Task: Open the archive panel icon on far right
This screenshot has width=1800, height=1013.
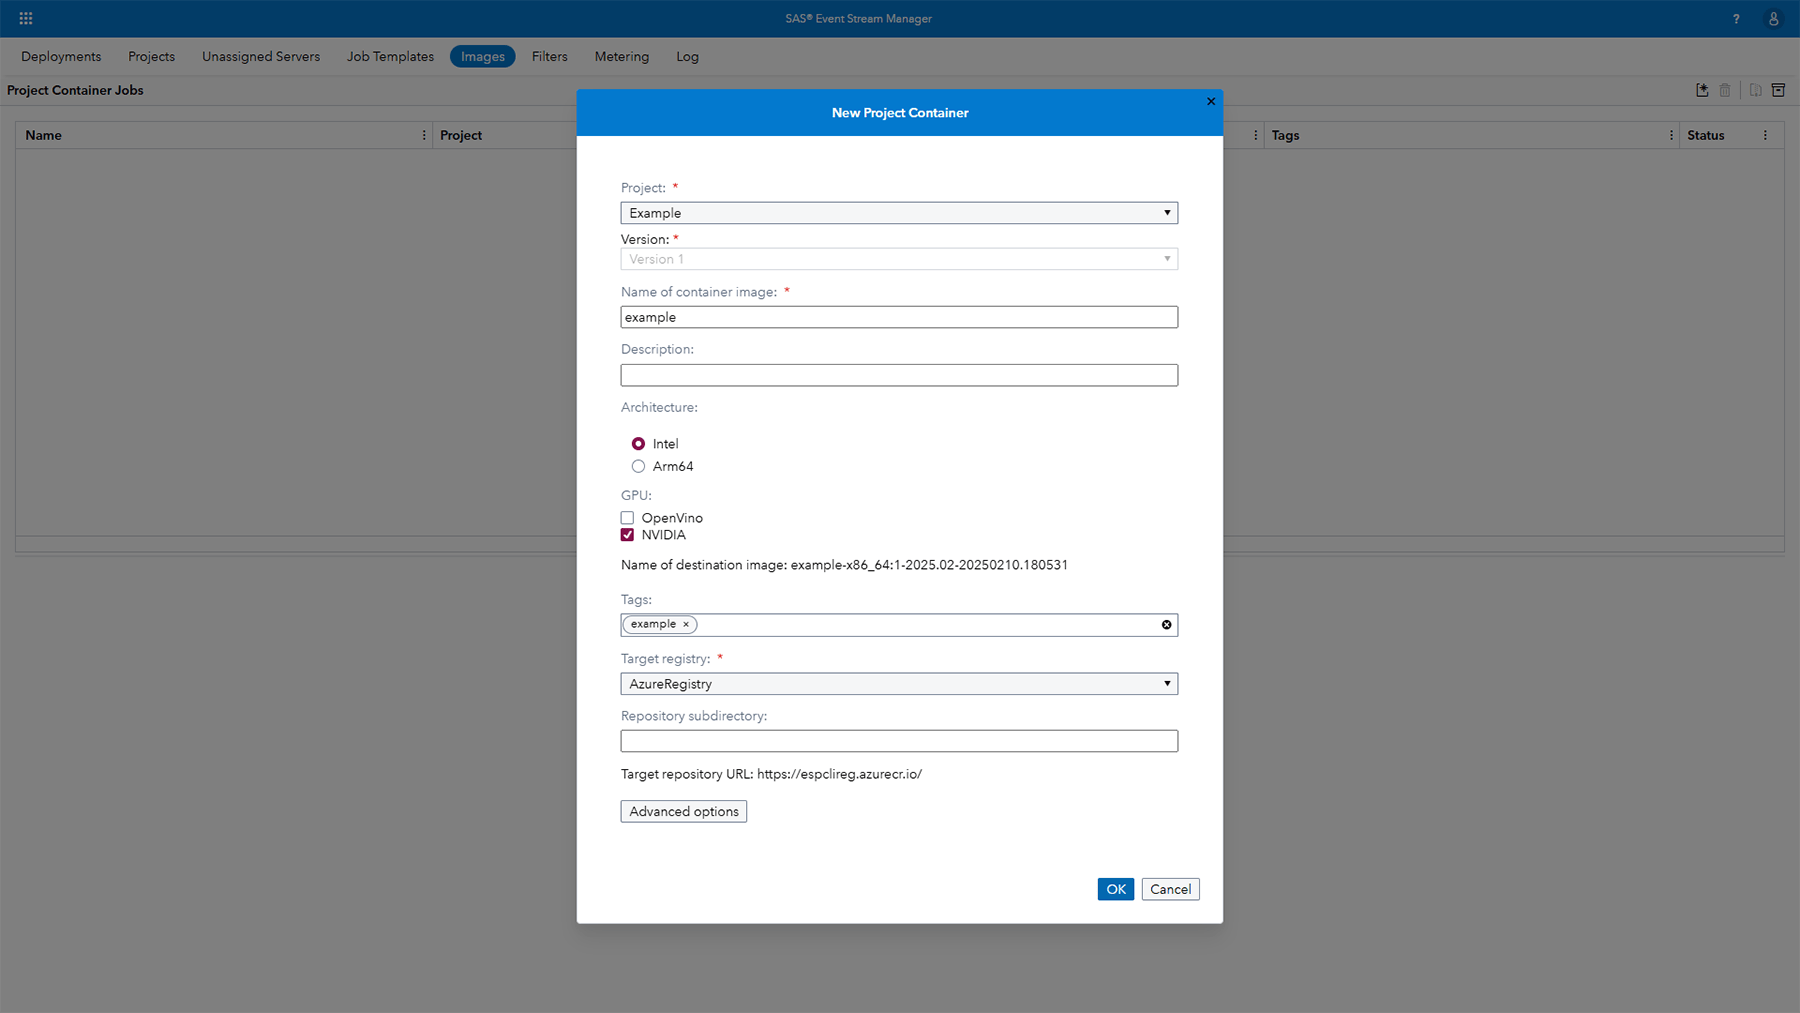Action: point(1778,90)
